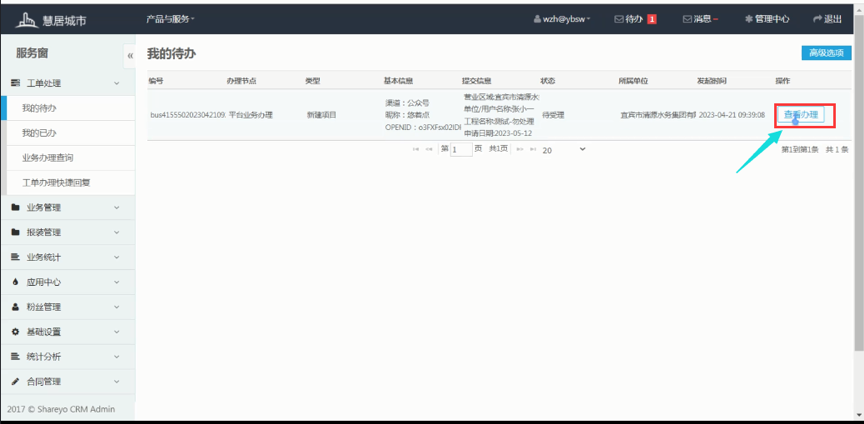
Task: Go to last page pagination icon
Action: pyautogui.click(x=534, y=149)
